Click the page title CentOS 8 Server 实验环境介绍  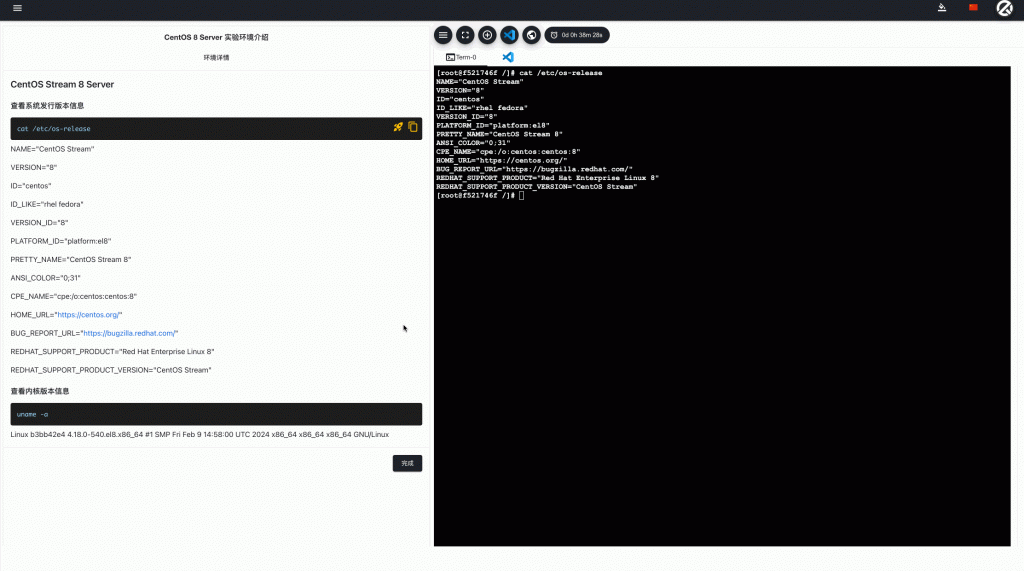pyautogui.click(x=216, y=37)
